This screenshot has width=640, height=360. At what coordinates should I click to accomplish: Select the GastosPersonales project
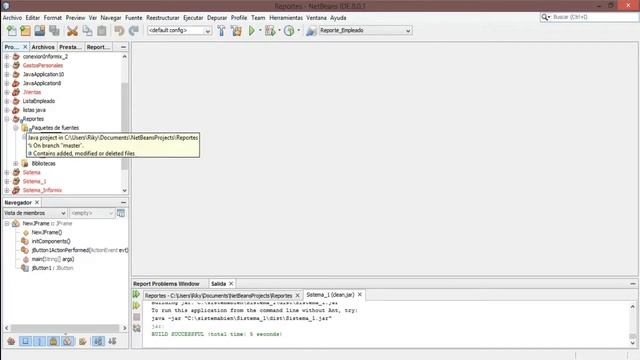coord(42,65)
